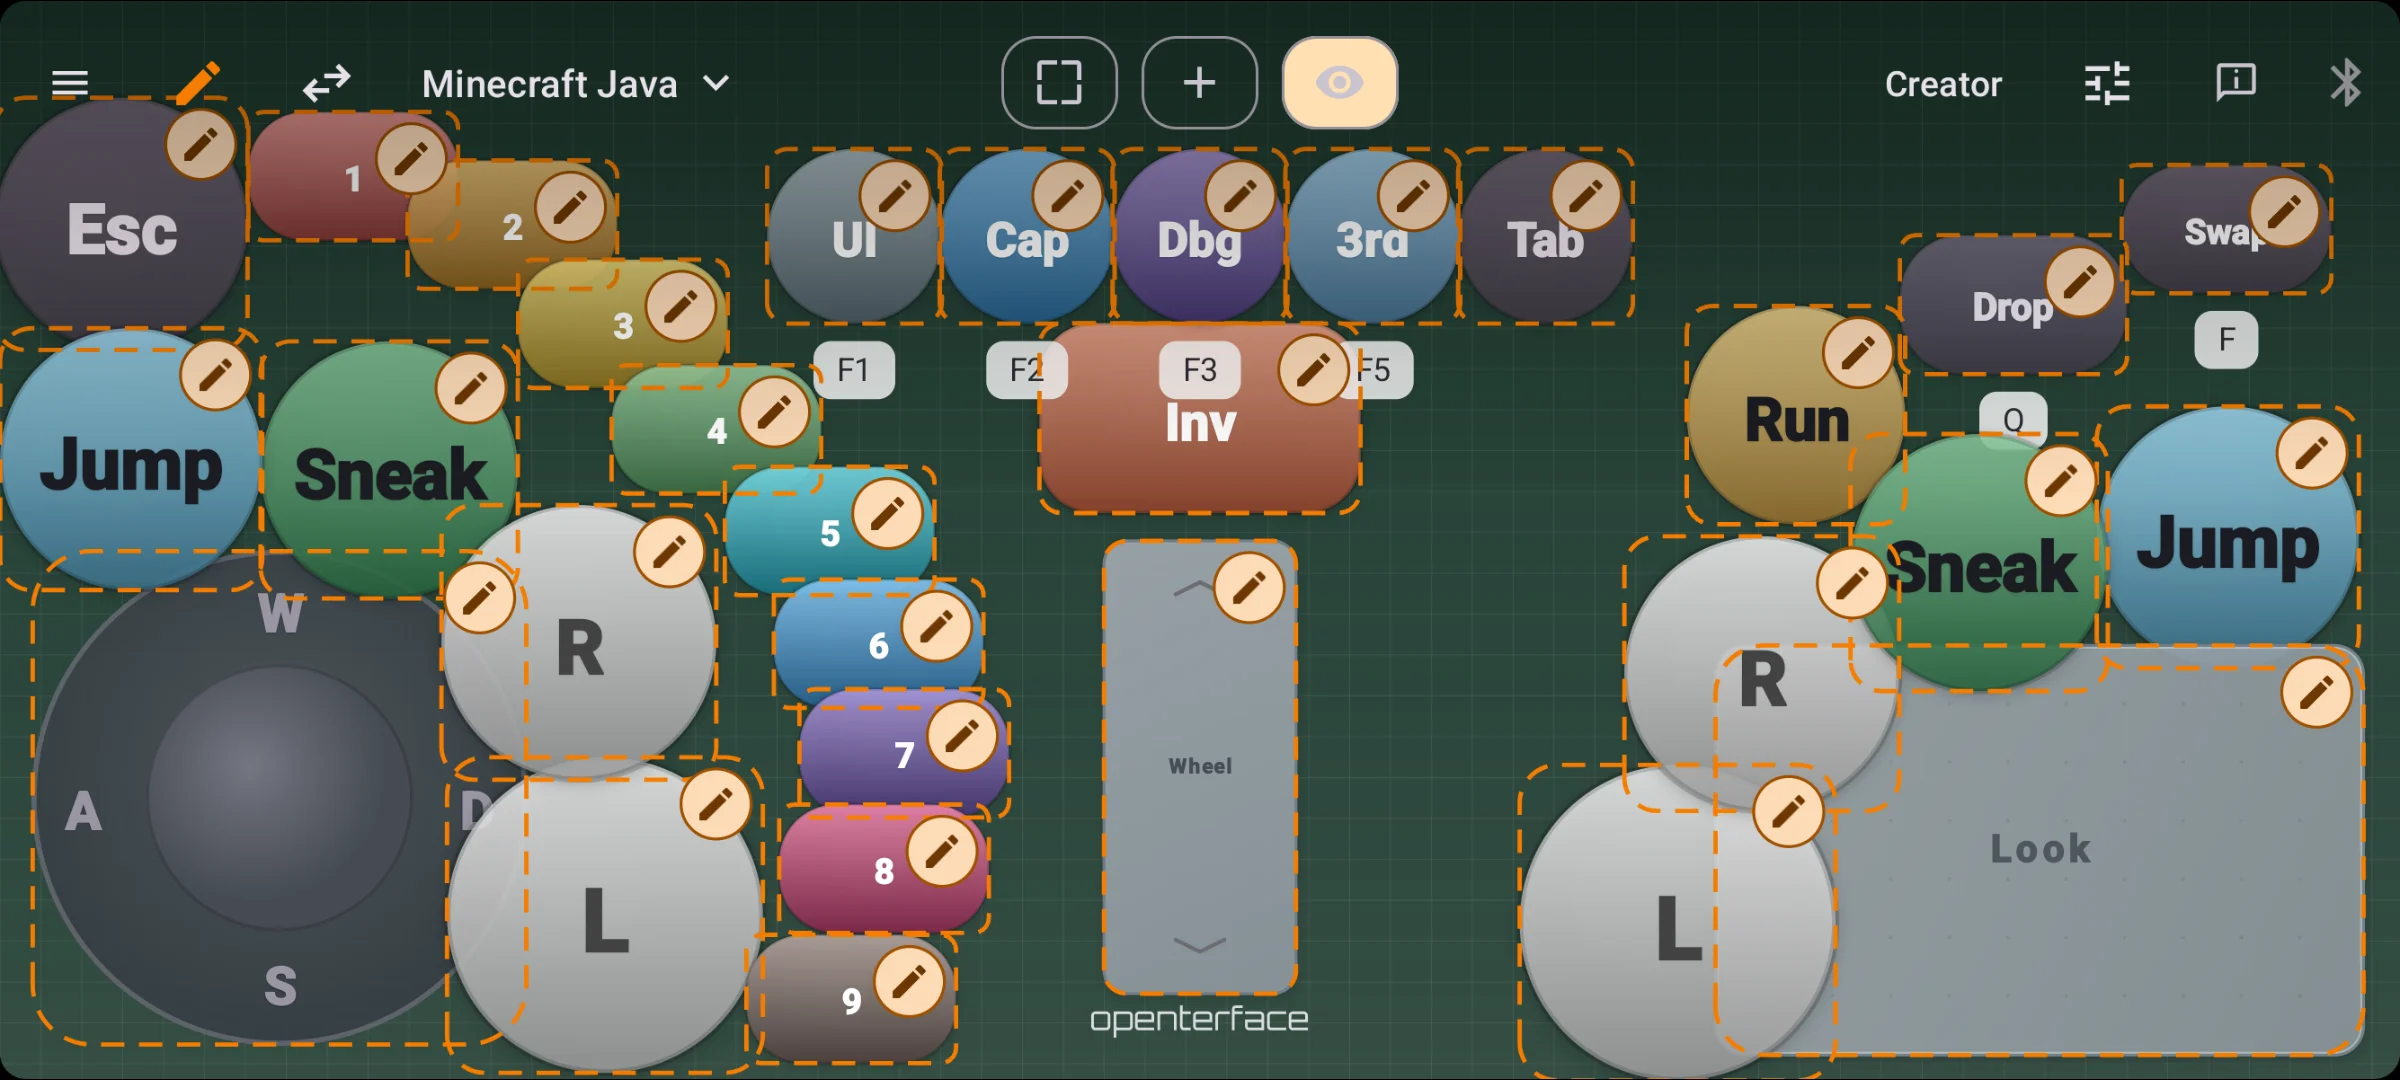Edit the Tab button pencil

tap(1586, 195)
